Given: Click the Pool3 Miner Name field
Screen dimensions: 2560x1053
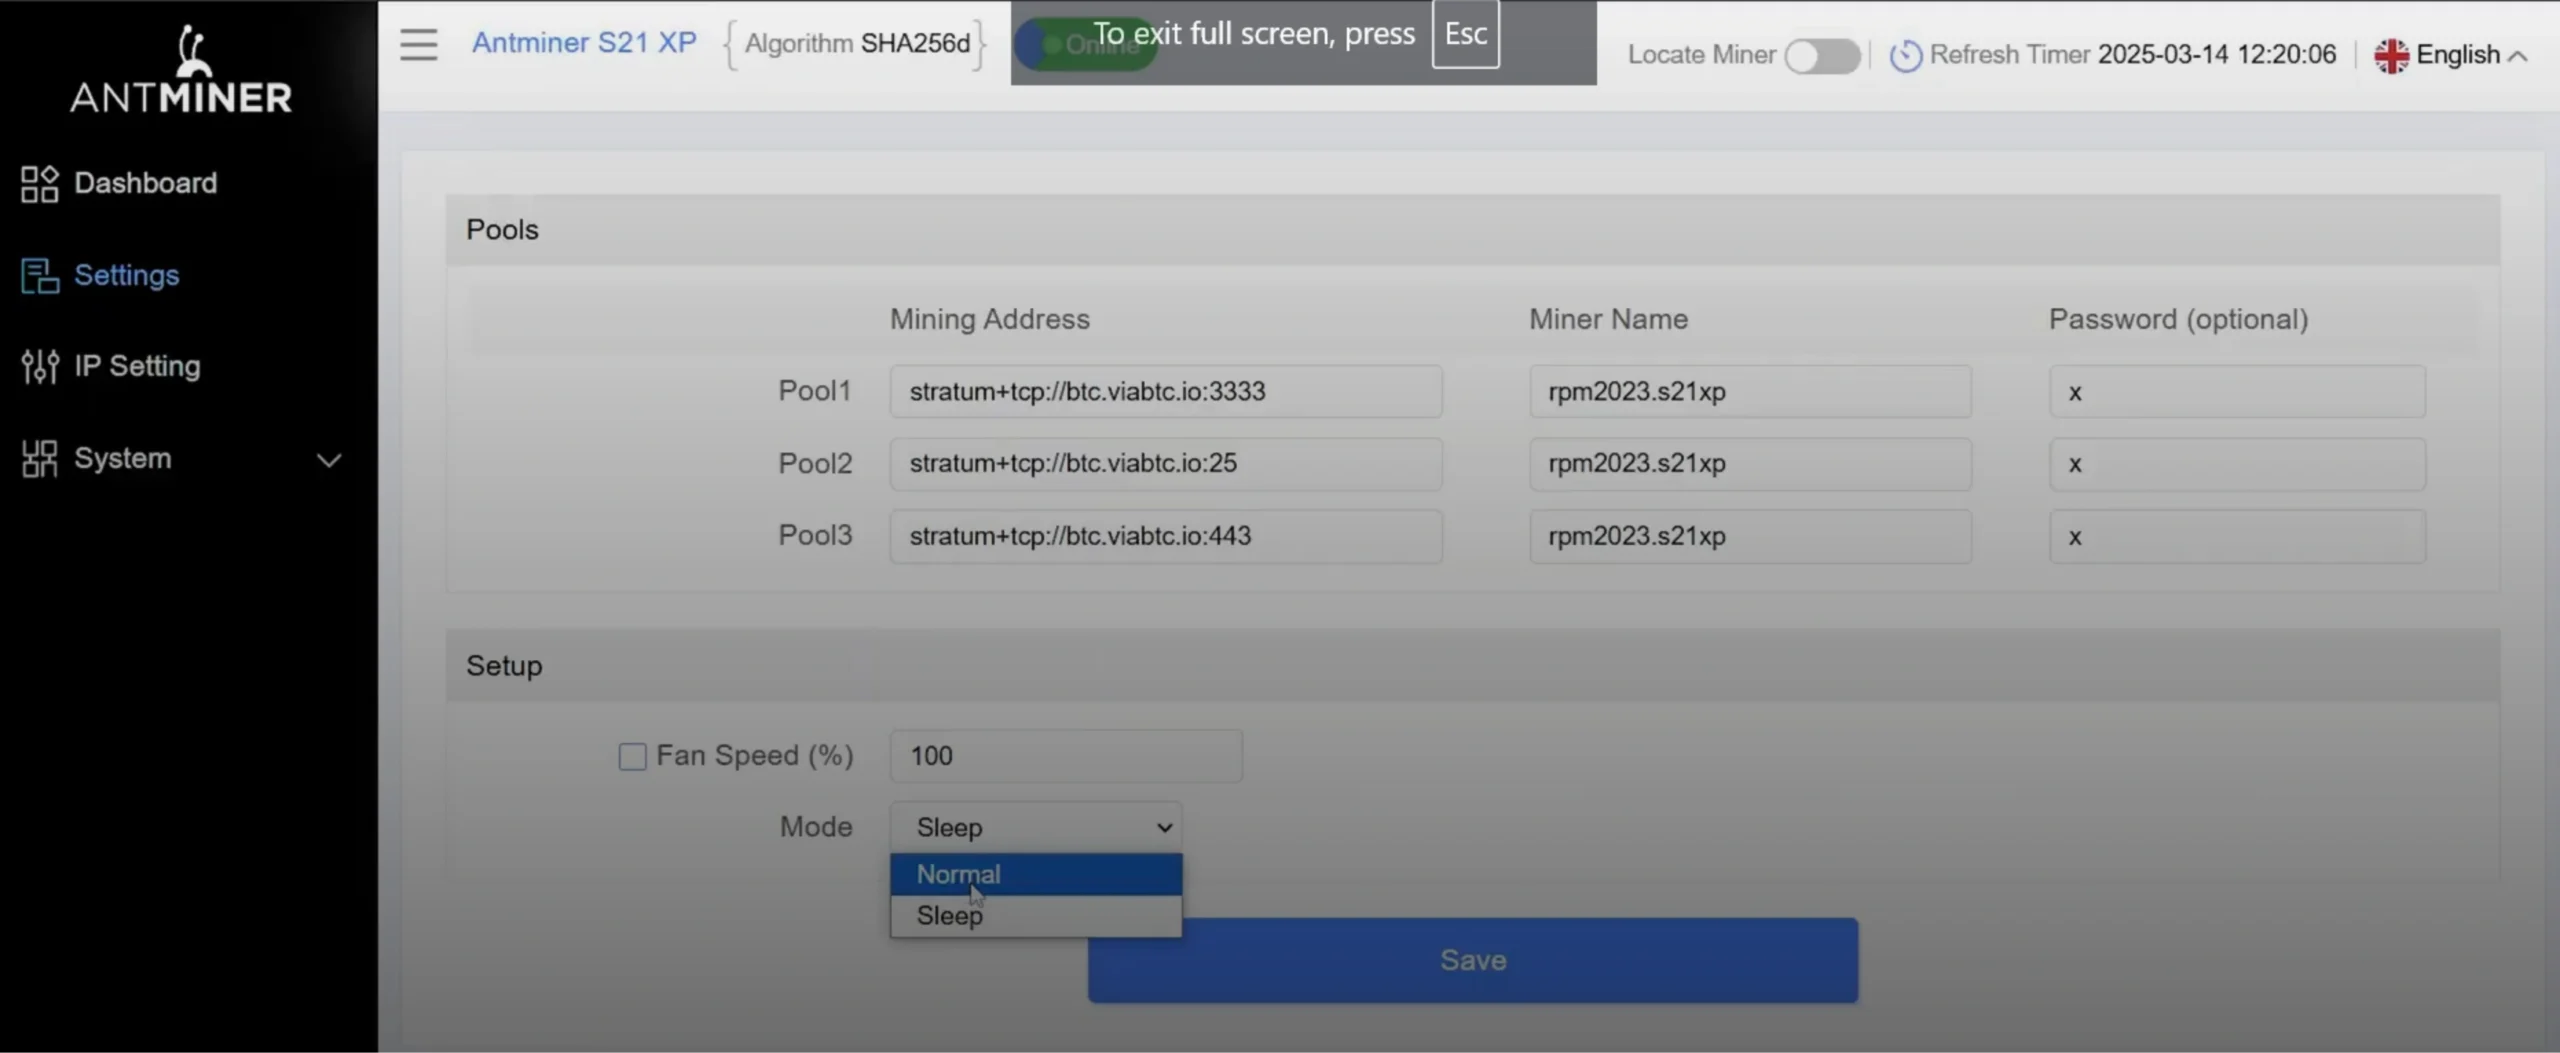Looking at the screenshot, I should pyautogui.click(x=1750, y=536).
